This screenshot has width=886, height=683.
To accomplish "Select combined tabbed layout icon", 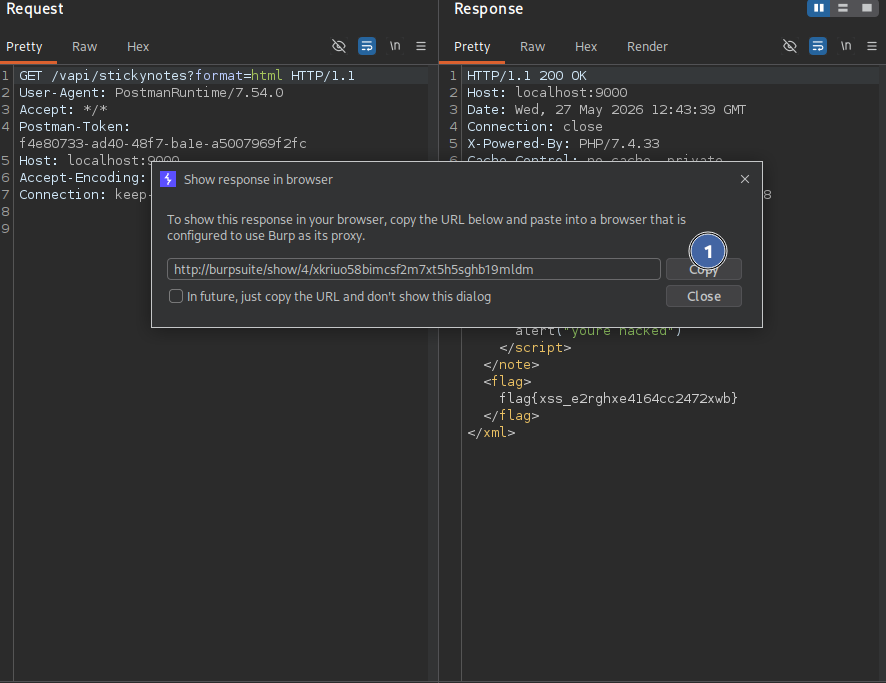I will coord(866,8).
